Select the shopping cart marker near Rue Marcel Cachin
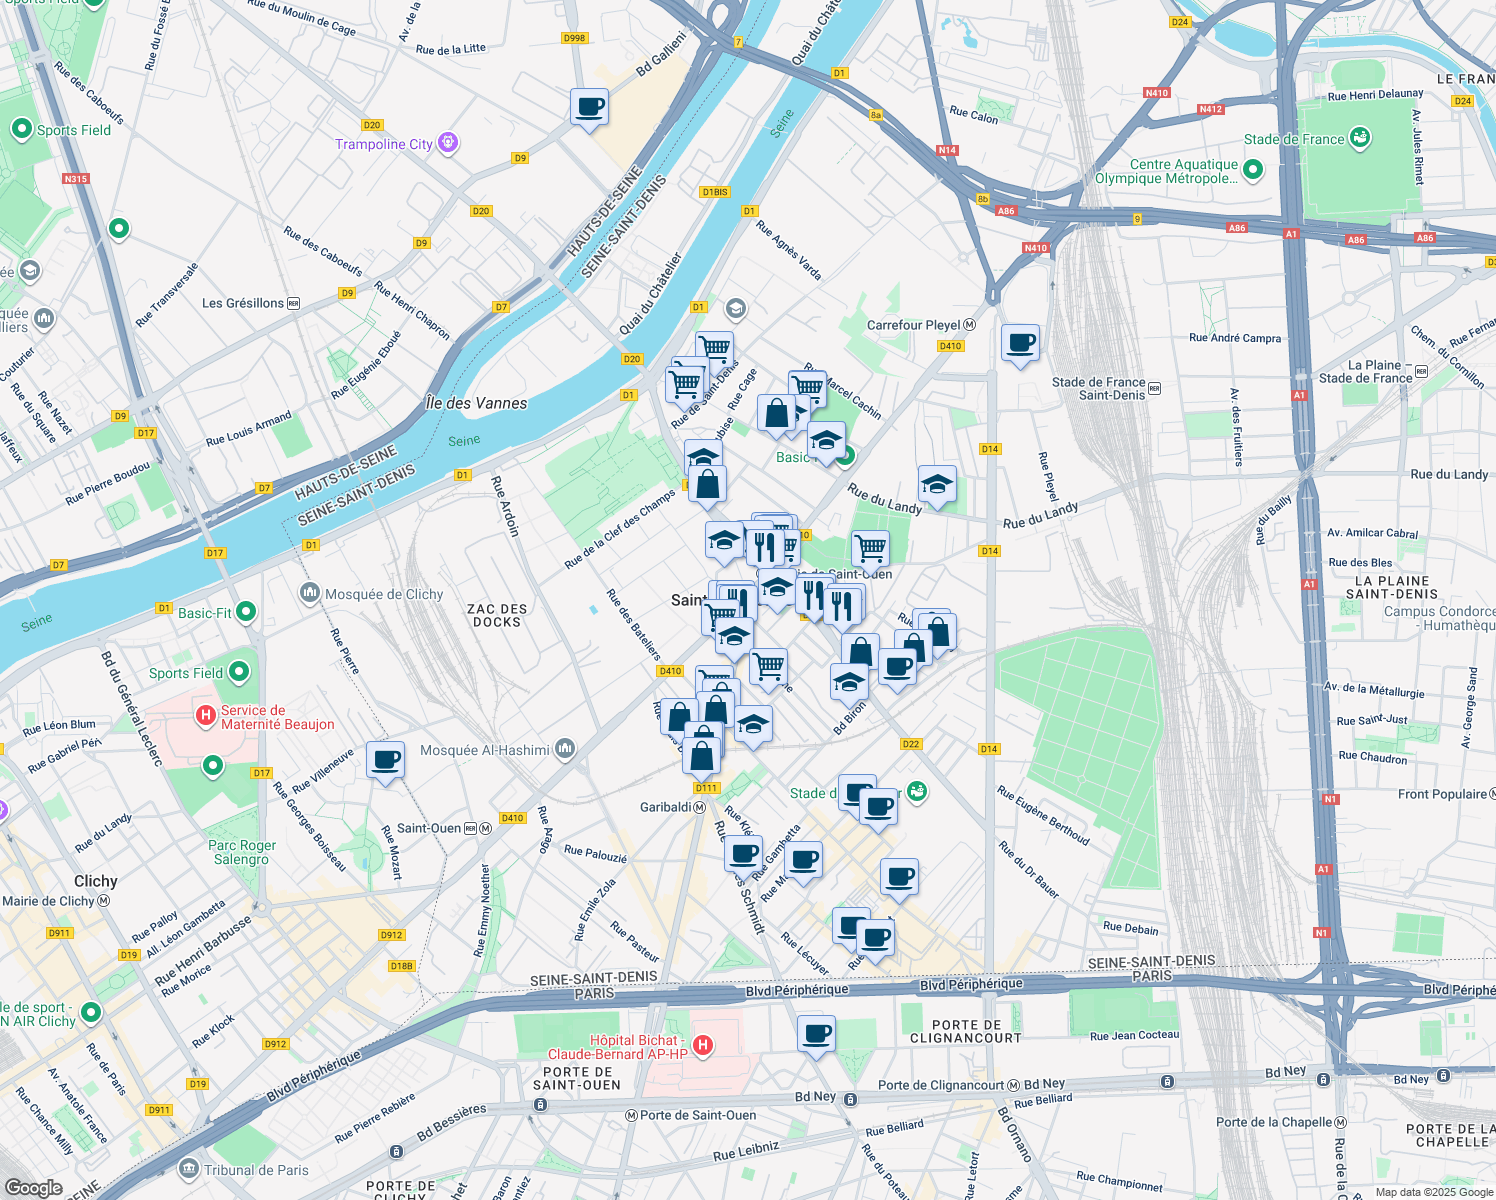This screenshot has width=1496, height=1200. pos(806,385)
